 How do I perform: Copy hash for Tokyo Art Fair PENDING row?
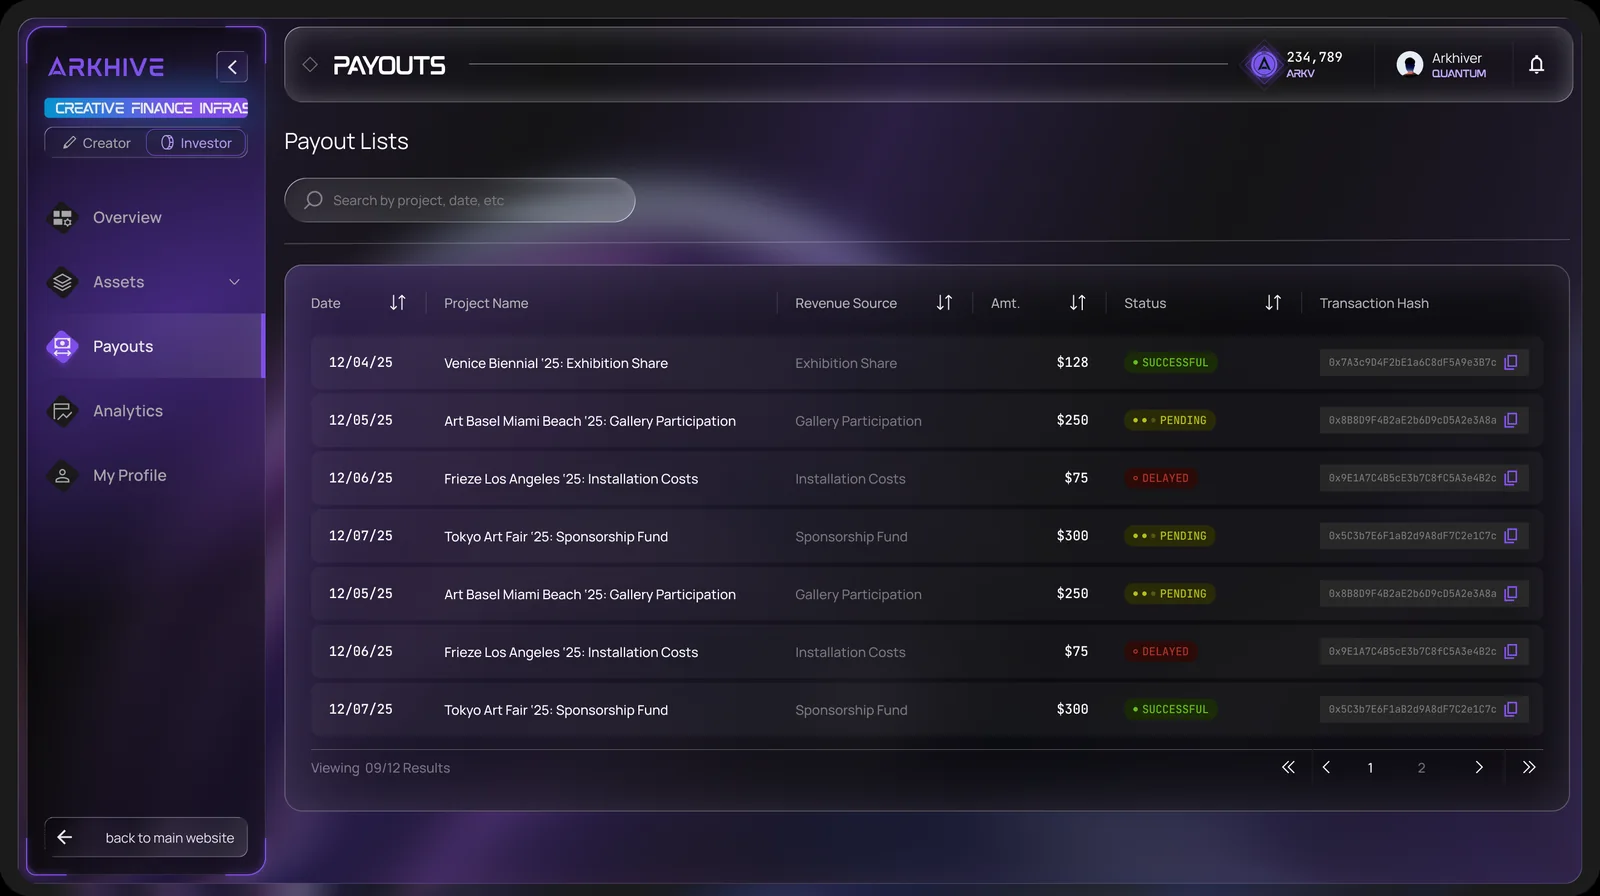1511,536
